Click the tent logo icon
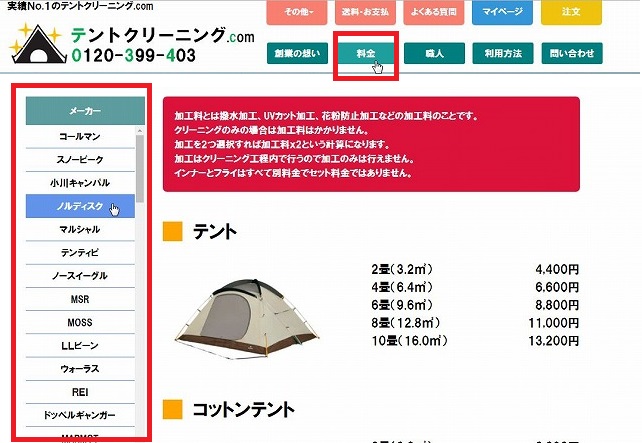 coord(38,44)
